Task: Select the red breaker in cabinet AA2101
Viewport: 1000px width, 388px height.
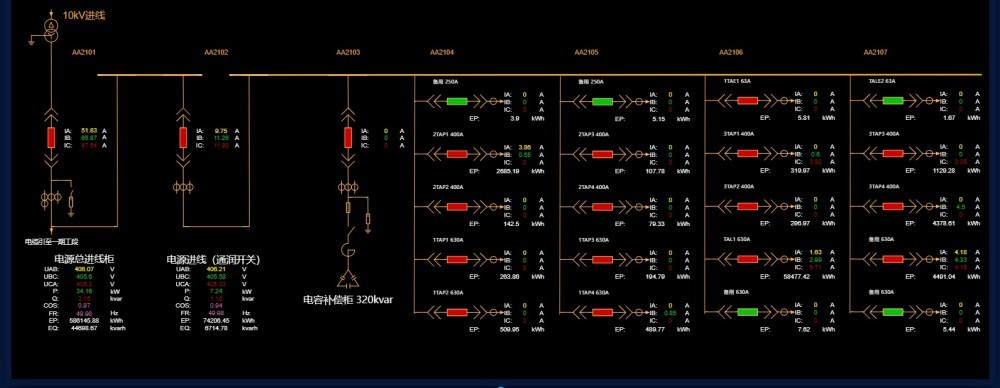Action: (51, 137)
